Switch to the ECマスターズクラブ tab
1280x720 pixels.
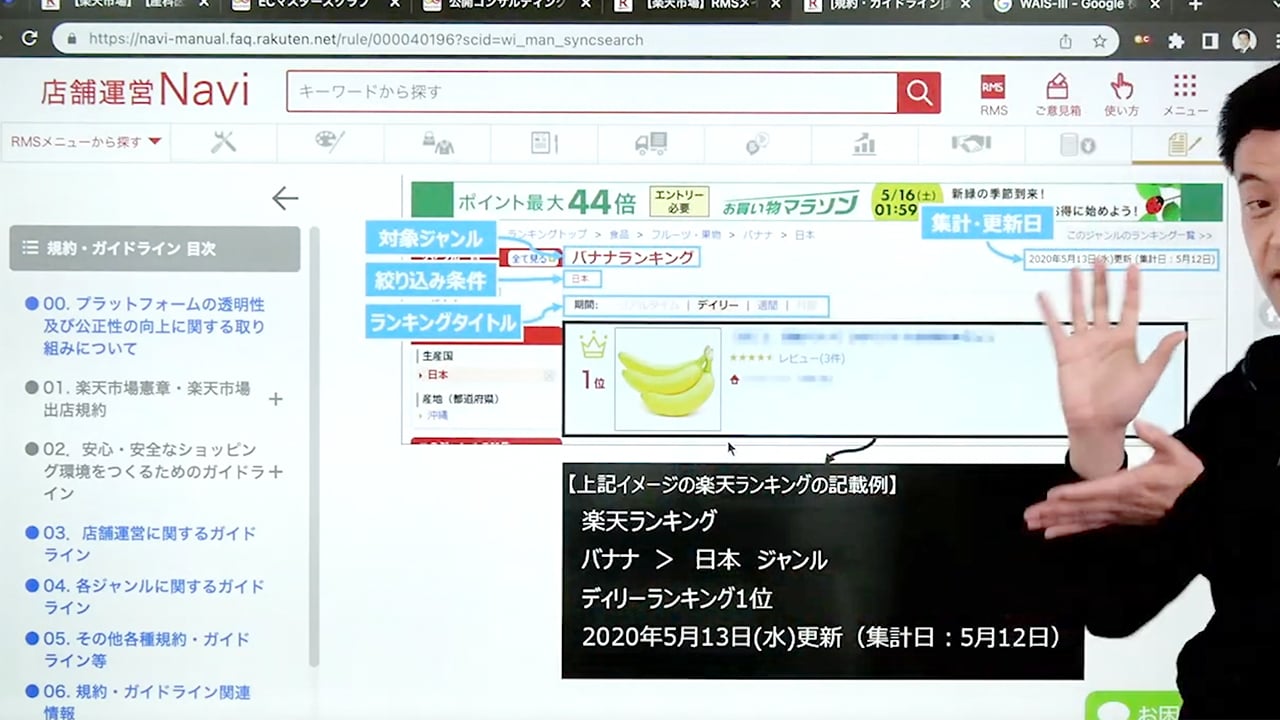coord(313,6)
